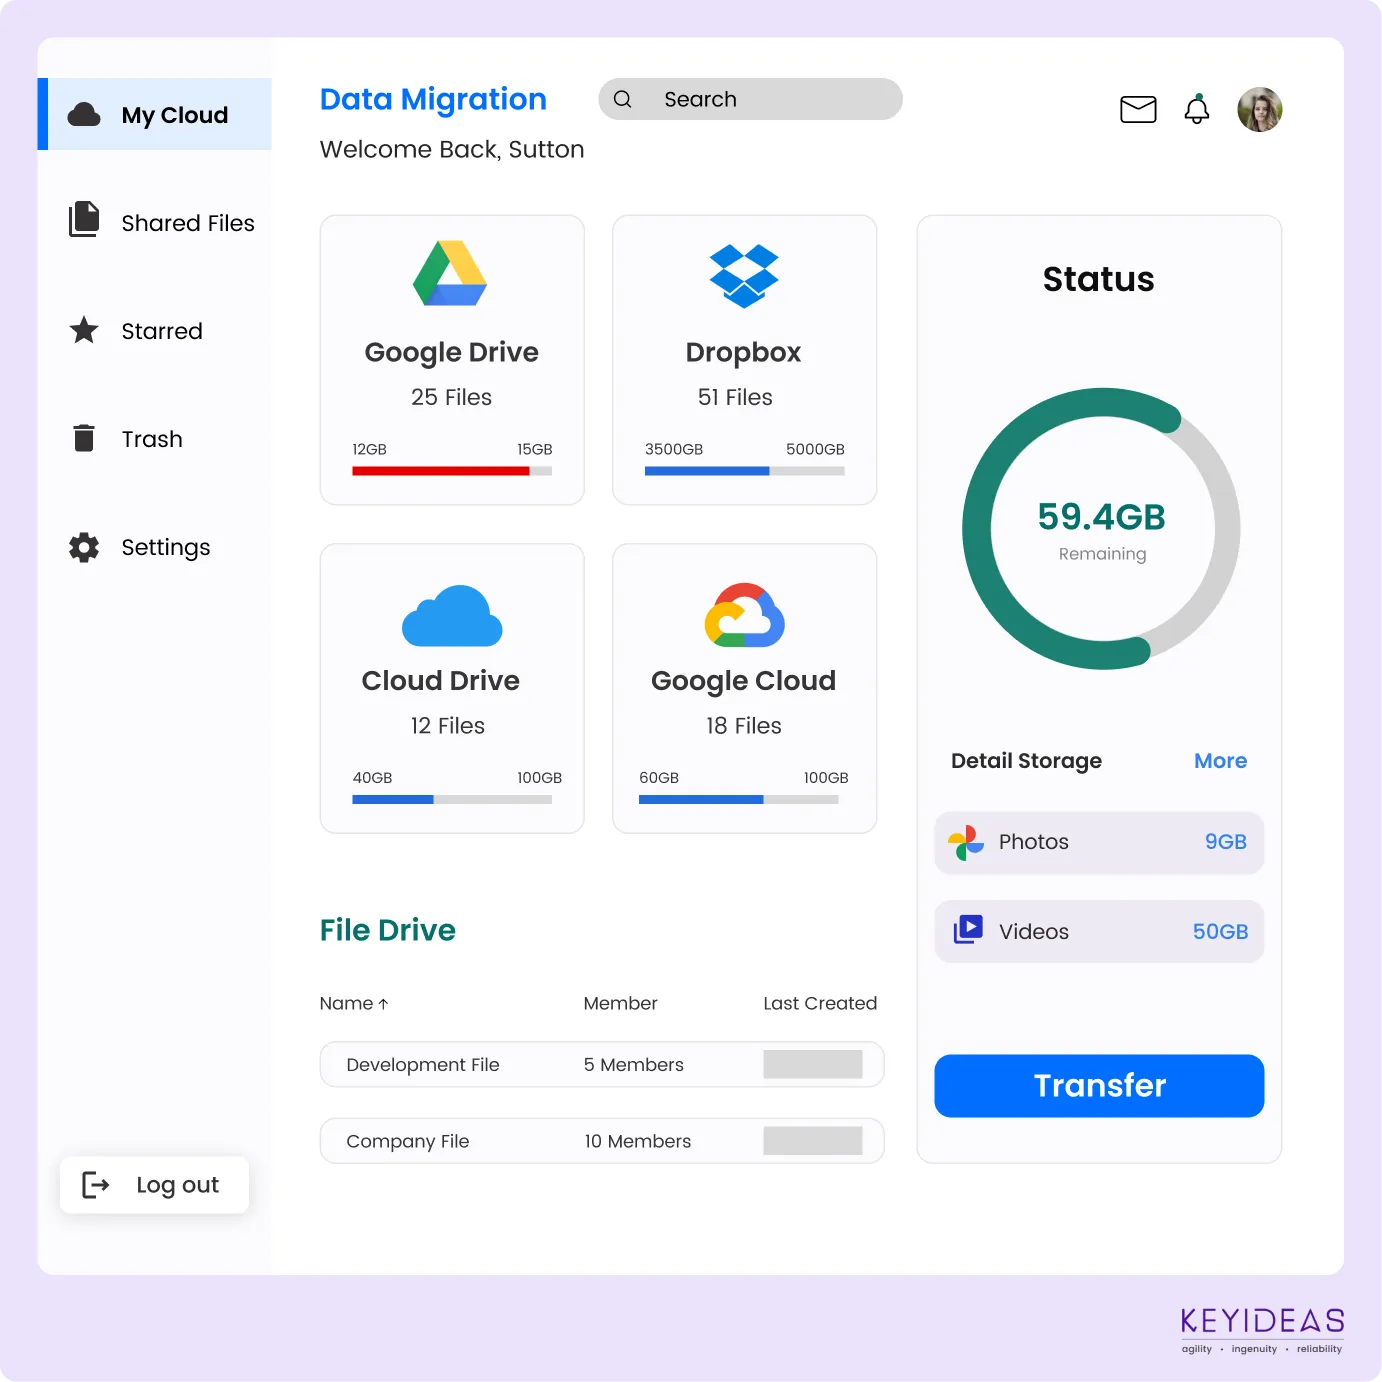Click the Dropbox storage progress bar

pos(745,471)
